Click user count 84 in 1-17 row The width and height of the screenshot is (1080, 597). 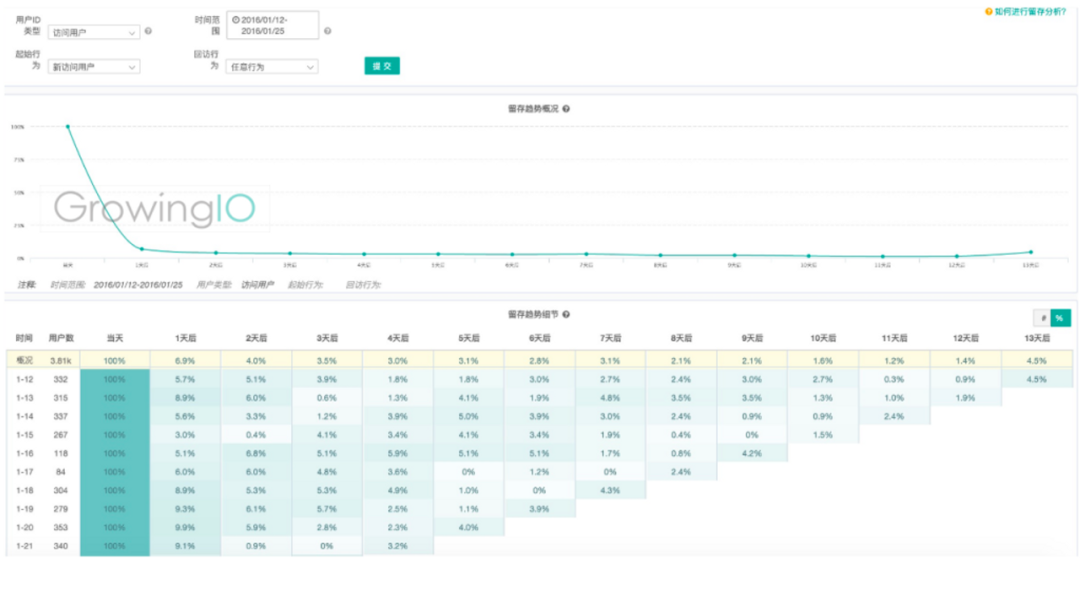click(61, 472)
